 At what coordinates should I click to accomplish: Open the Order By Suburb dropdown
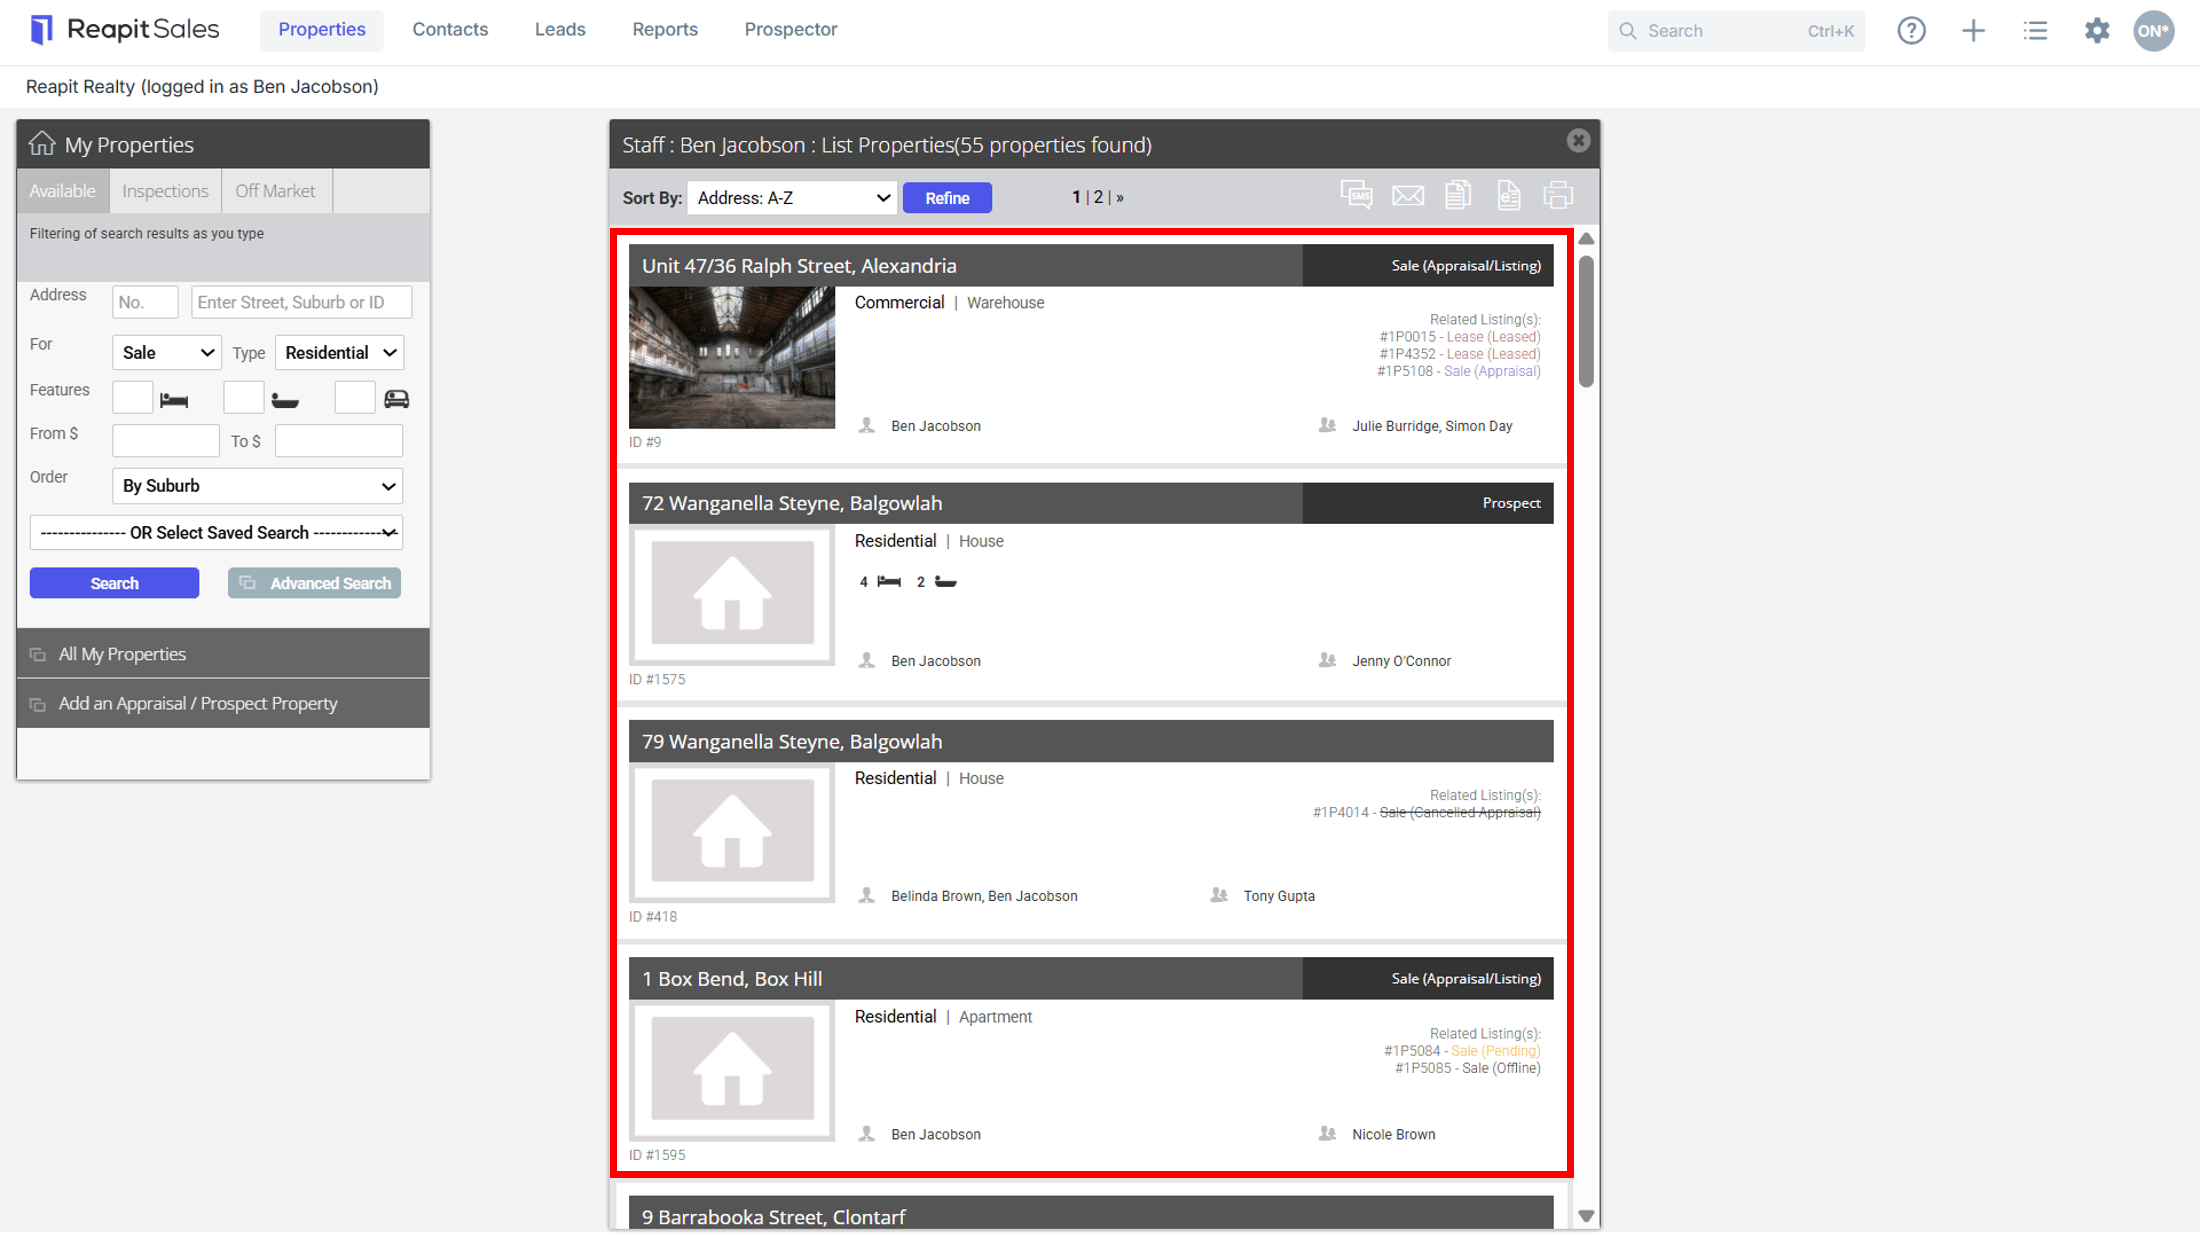pyautogui.click(x=257, y=486)
